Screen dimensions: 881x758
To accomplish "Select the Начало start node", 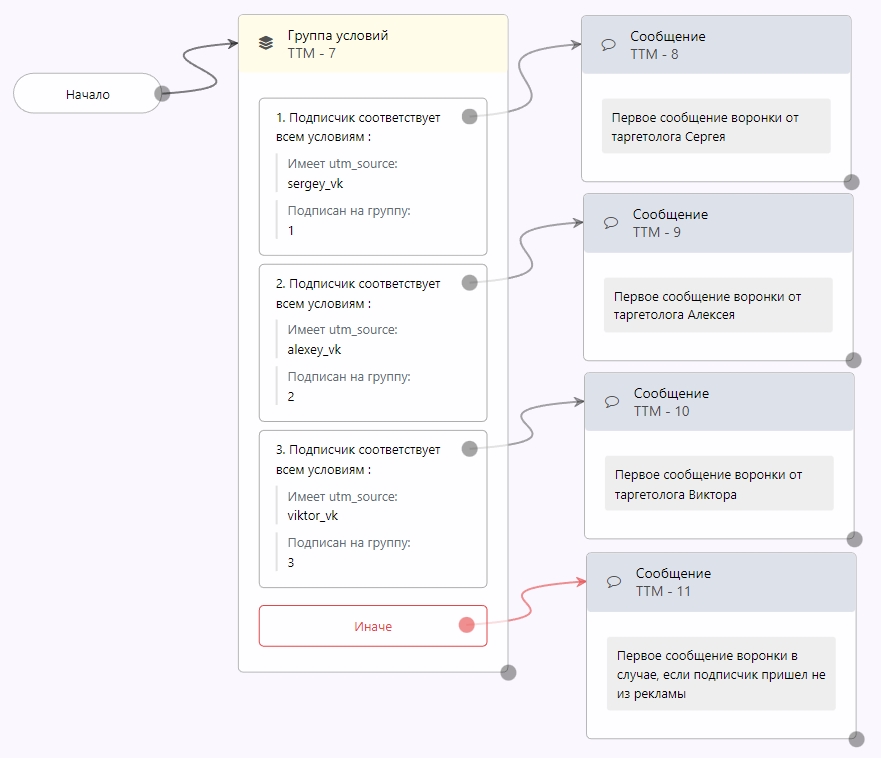I will 88,94.
